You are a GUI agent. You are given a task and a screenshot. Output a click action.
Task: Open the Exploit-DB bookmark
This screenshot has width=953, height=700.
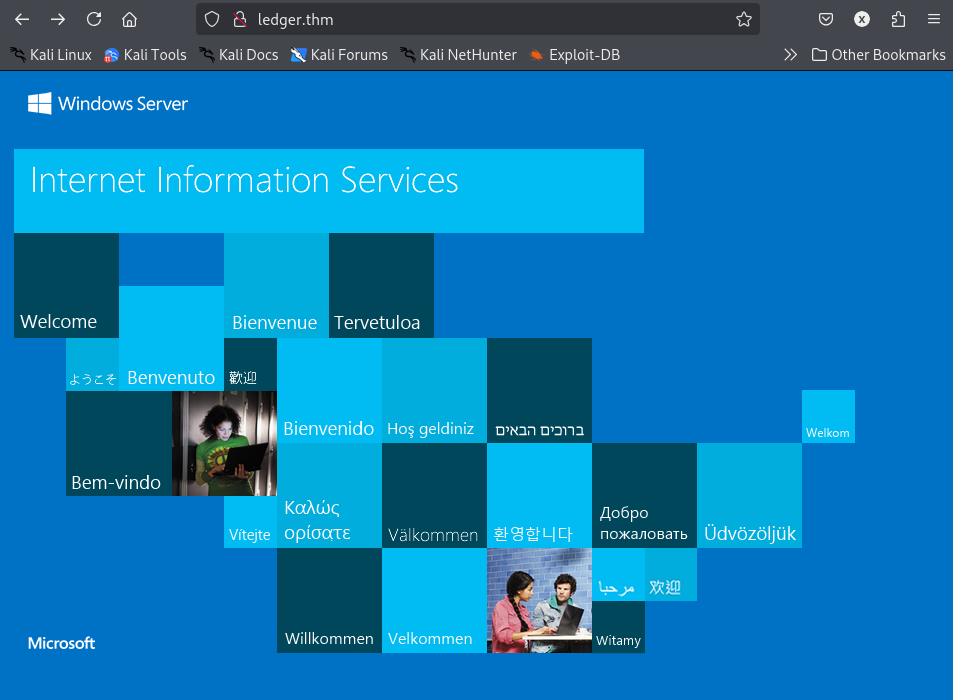[574, 55]
